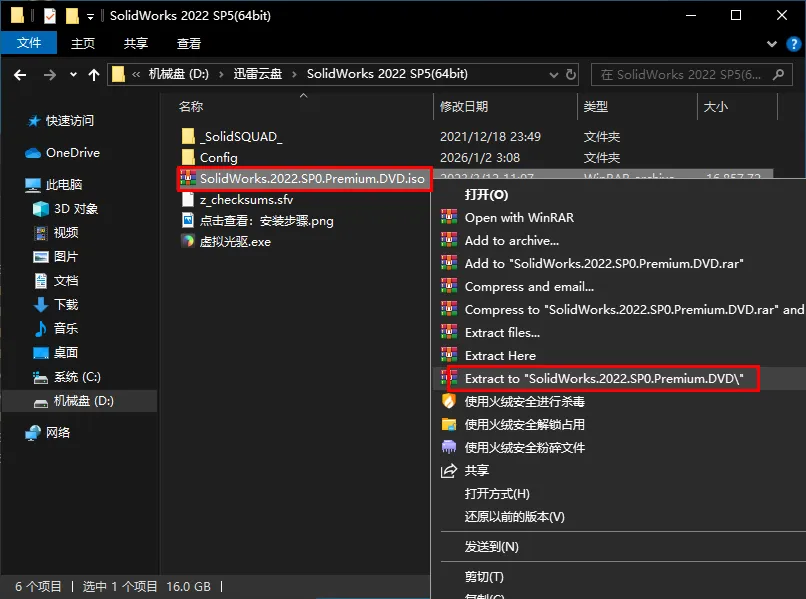The width and height of the screenshot is (806, 599).
Task: Open the blue help icon
Action: click(x=794, y=44)
